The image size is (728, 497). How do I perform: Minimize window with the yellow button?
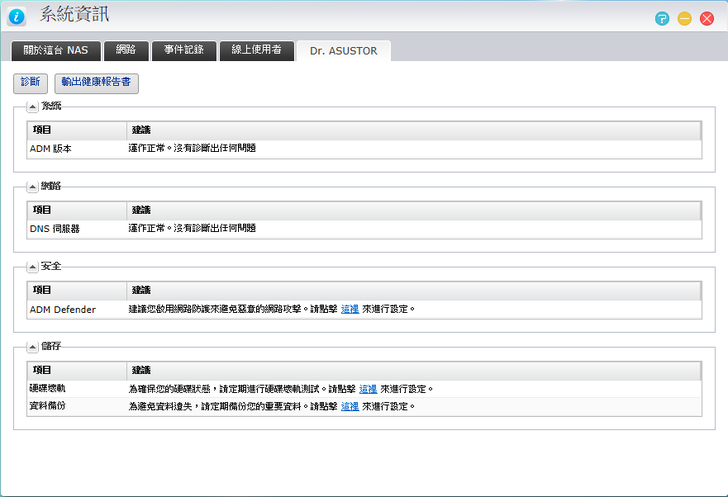[x=685, y=19]
